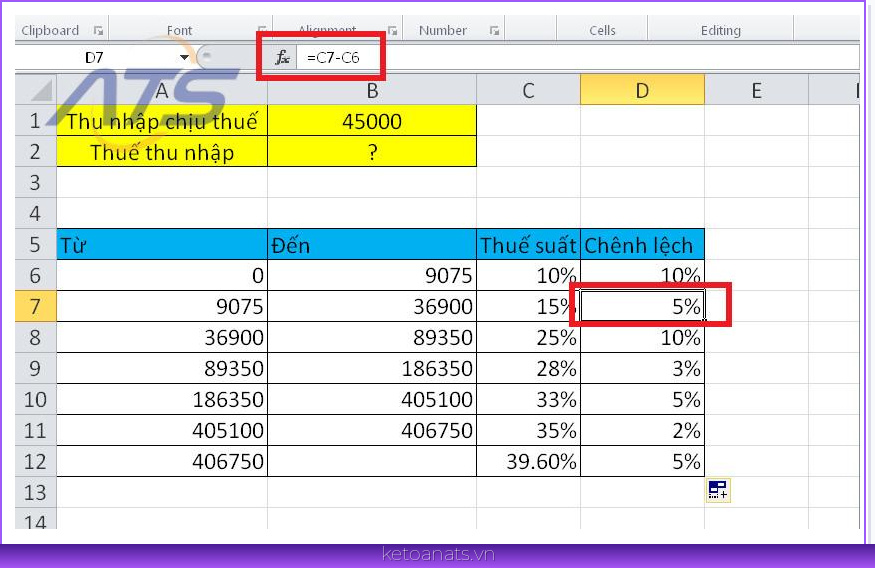This screenshot has height=568, width=875.
Task: Open the Number format dialog launcher
Action: [x=494, y=31]
